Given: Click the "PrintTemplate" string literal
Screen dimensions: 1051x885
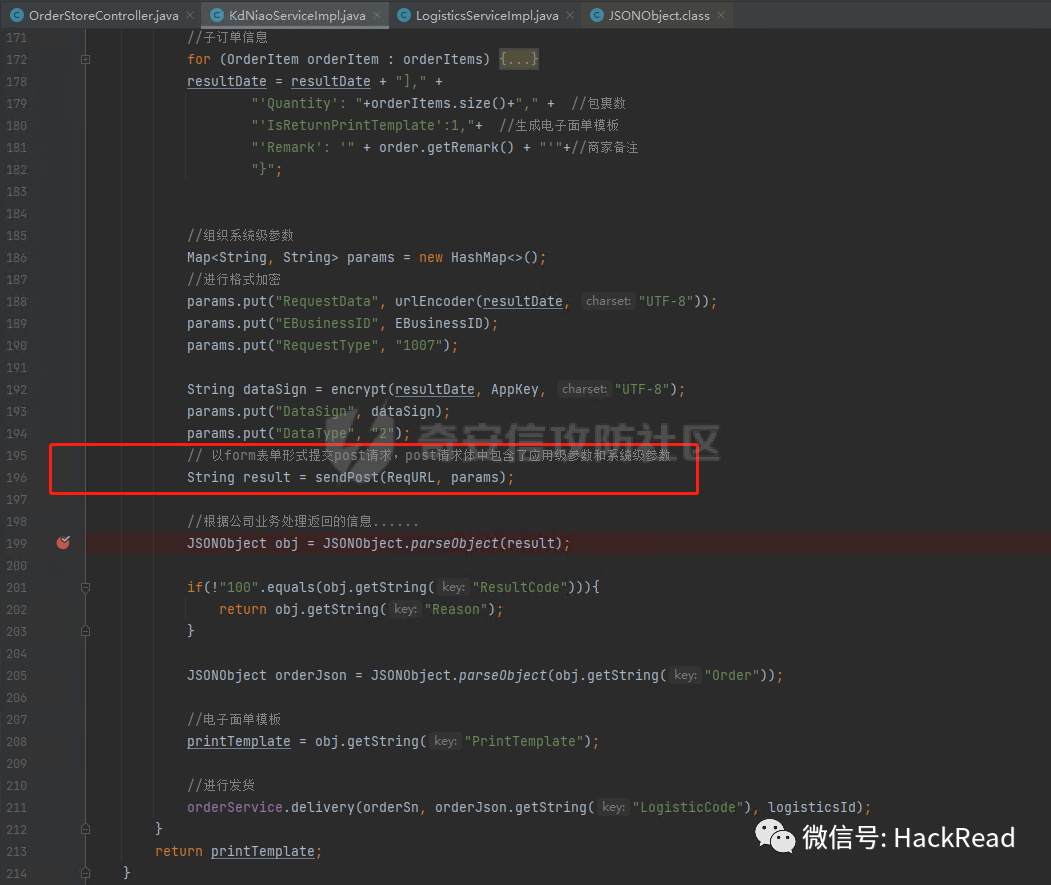Looking at the screenshot, I should (524, 742).
